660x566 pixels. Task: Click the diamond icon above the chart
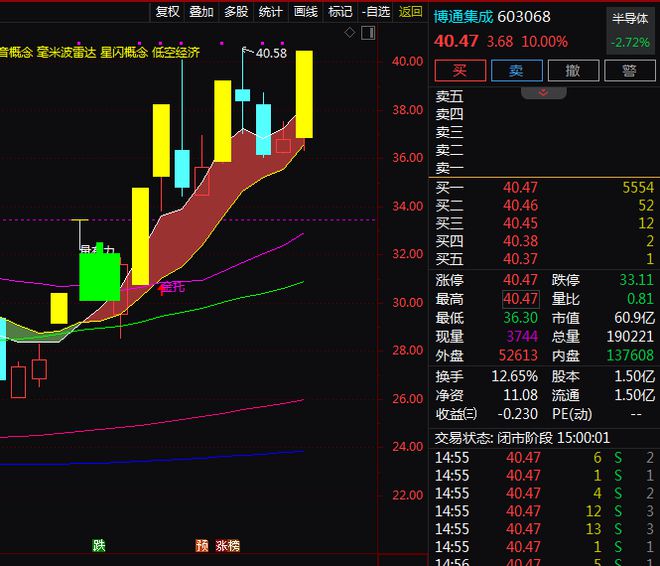tap(350, 32)
